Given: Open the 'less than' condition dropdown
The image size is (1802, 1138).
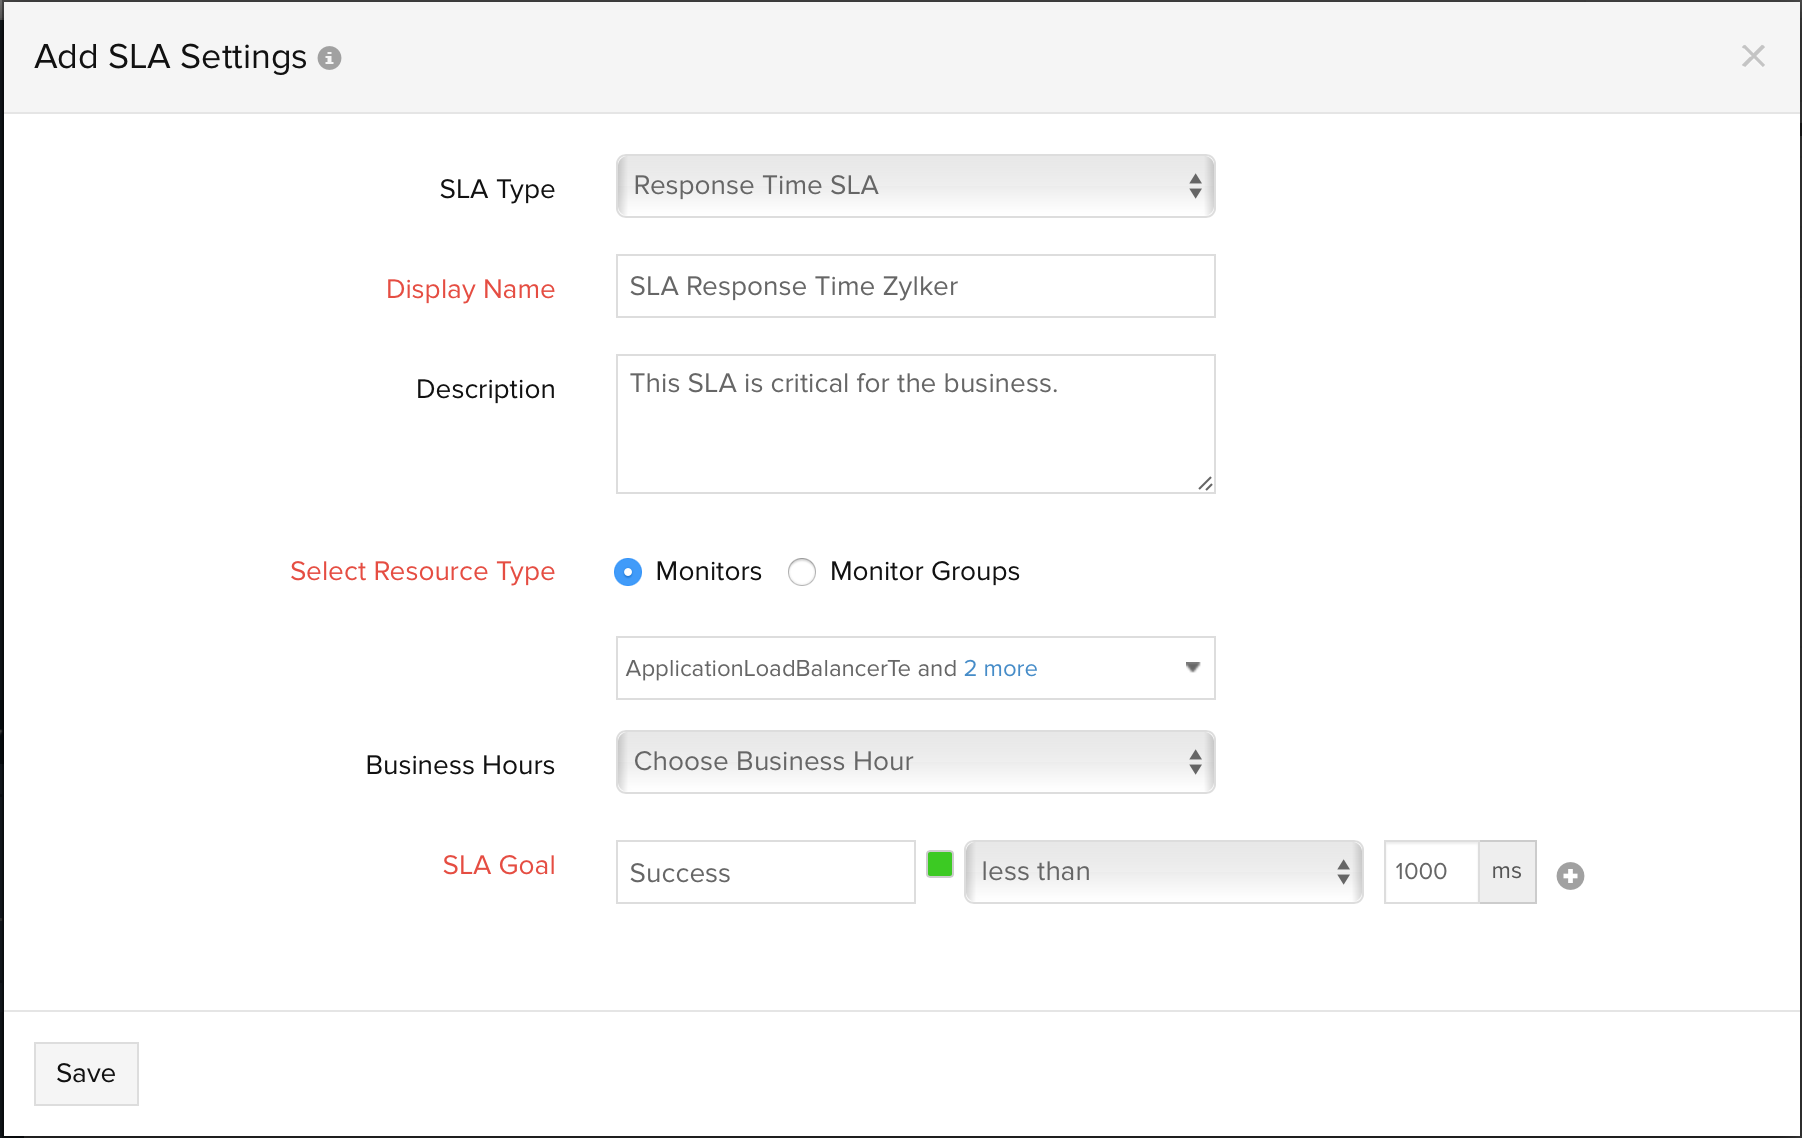Looking at the screenshot, I should point(1163,872).
